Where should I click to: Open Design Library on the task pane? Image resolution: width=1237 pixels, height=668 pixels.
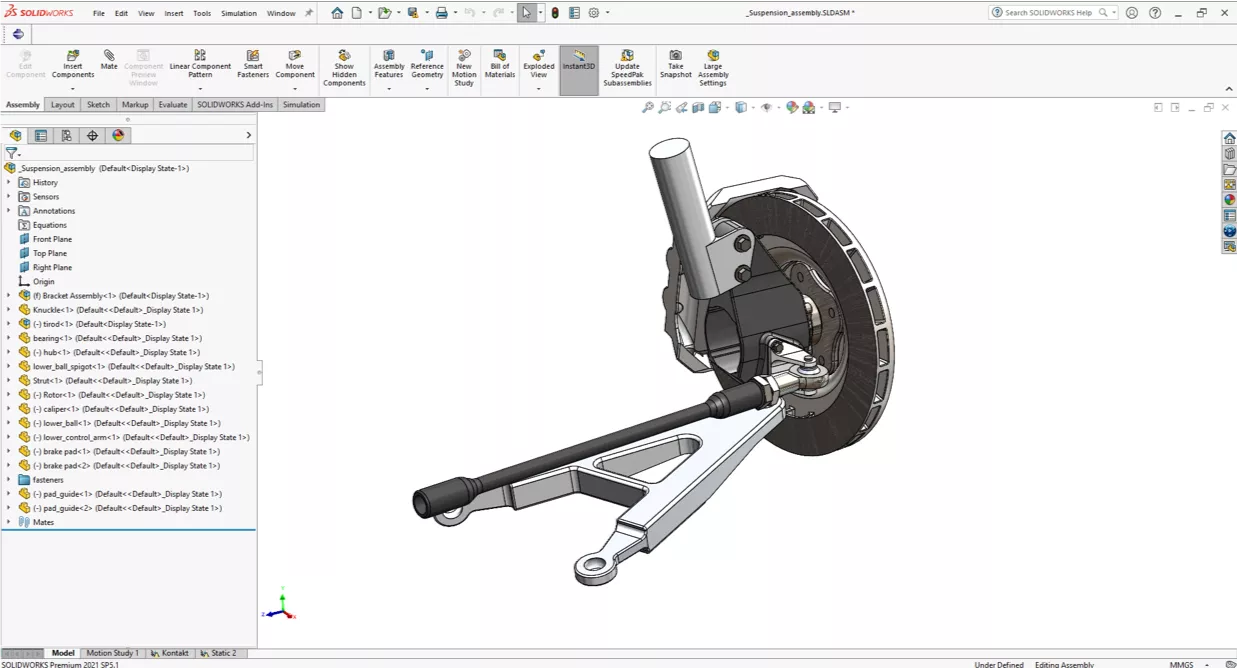1229,154
